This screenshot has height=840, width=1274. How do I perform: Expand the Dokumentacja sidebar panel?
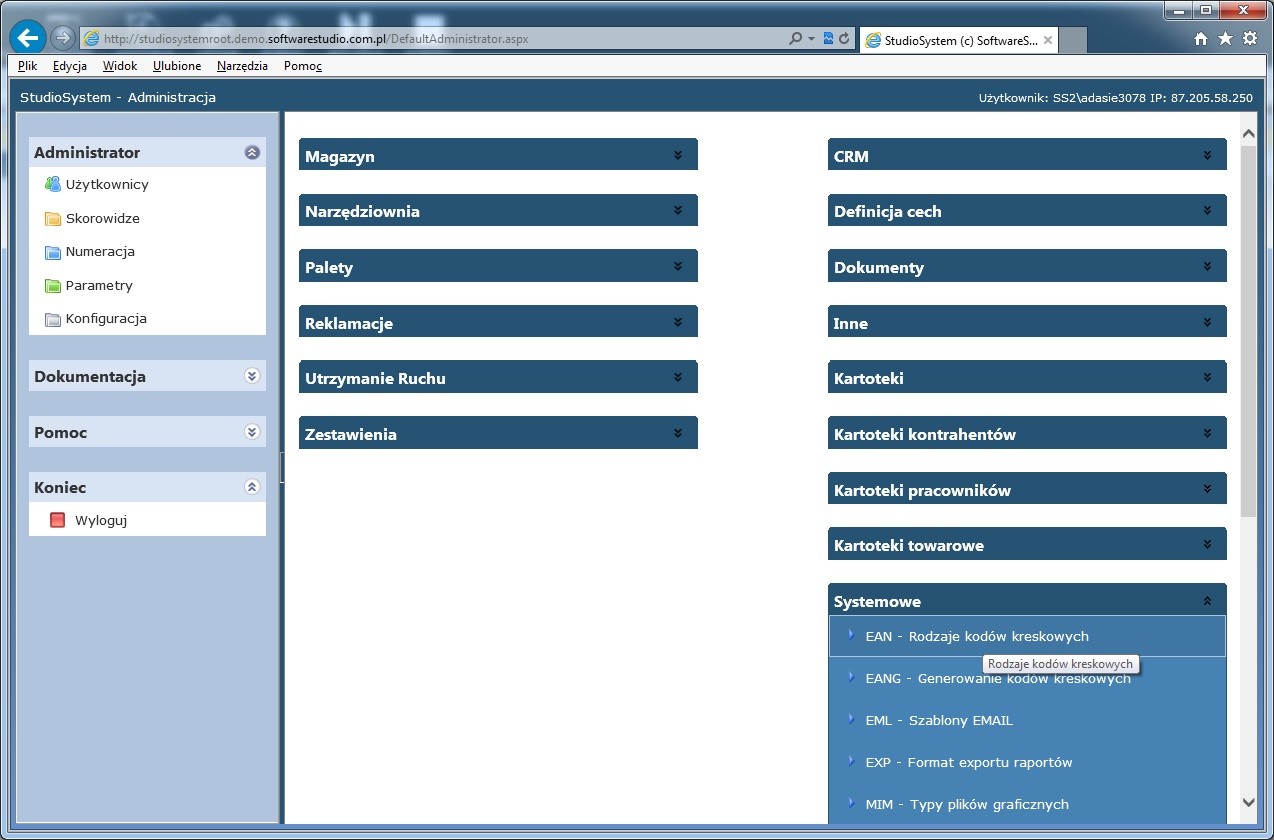(252, 376)
